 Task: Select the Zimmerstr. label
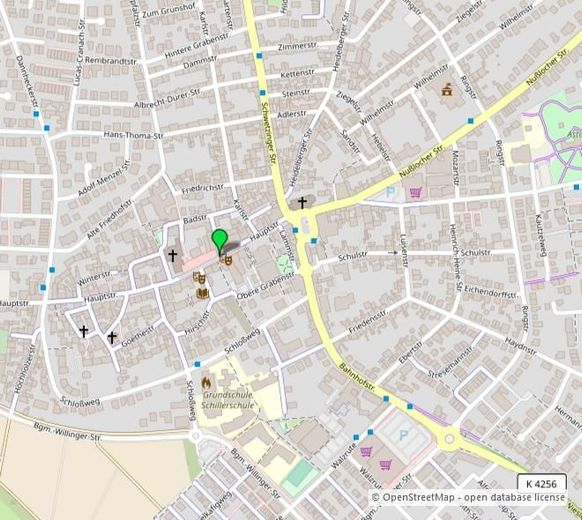[x=298, y=46]
